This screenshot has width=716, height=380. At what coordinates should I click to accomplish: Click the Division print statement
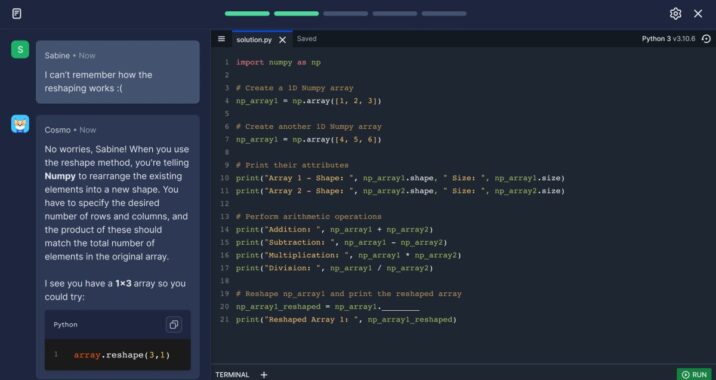coord(334,268)
